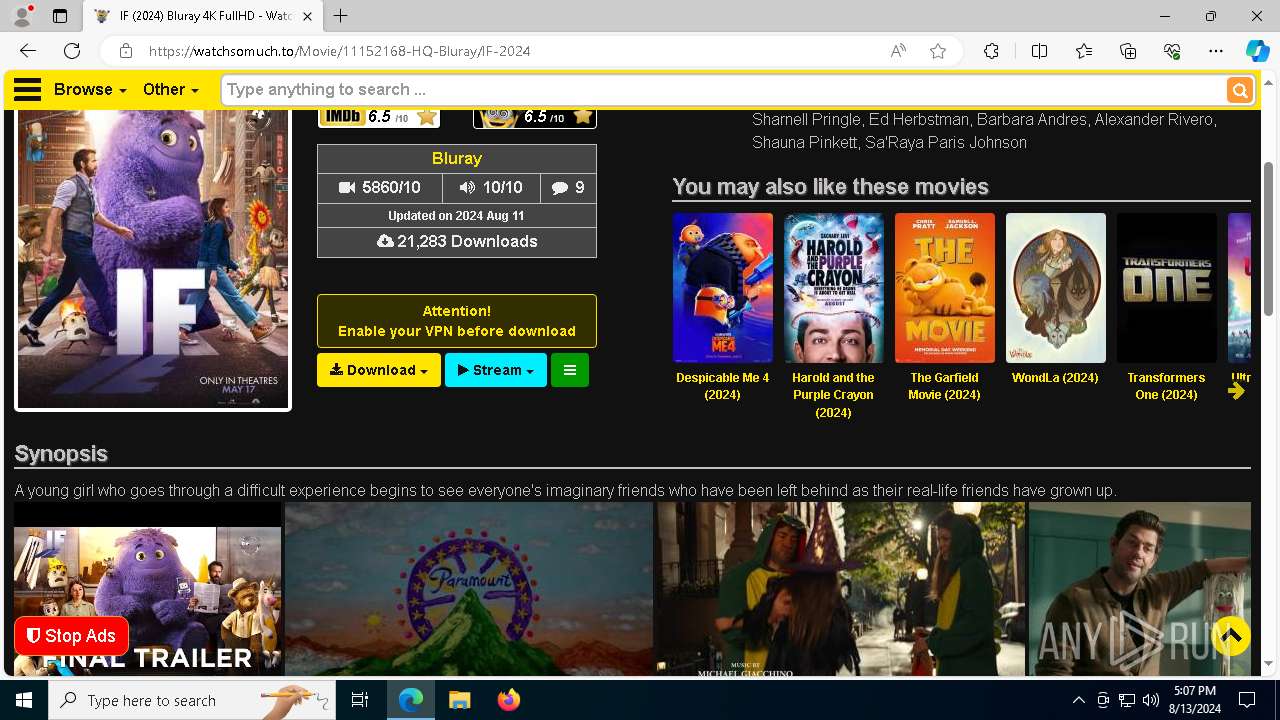Image resolution: width=1280 pixels, height=720 pixels.
Task: Open a new browser tab
Action: (x=341, y=16)
